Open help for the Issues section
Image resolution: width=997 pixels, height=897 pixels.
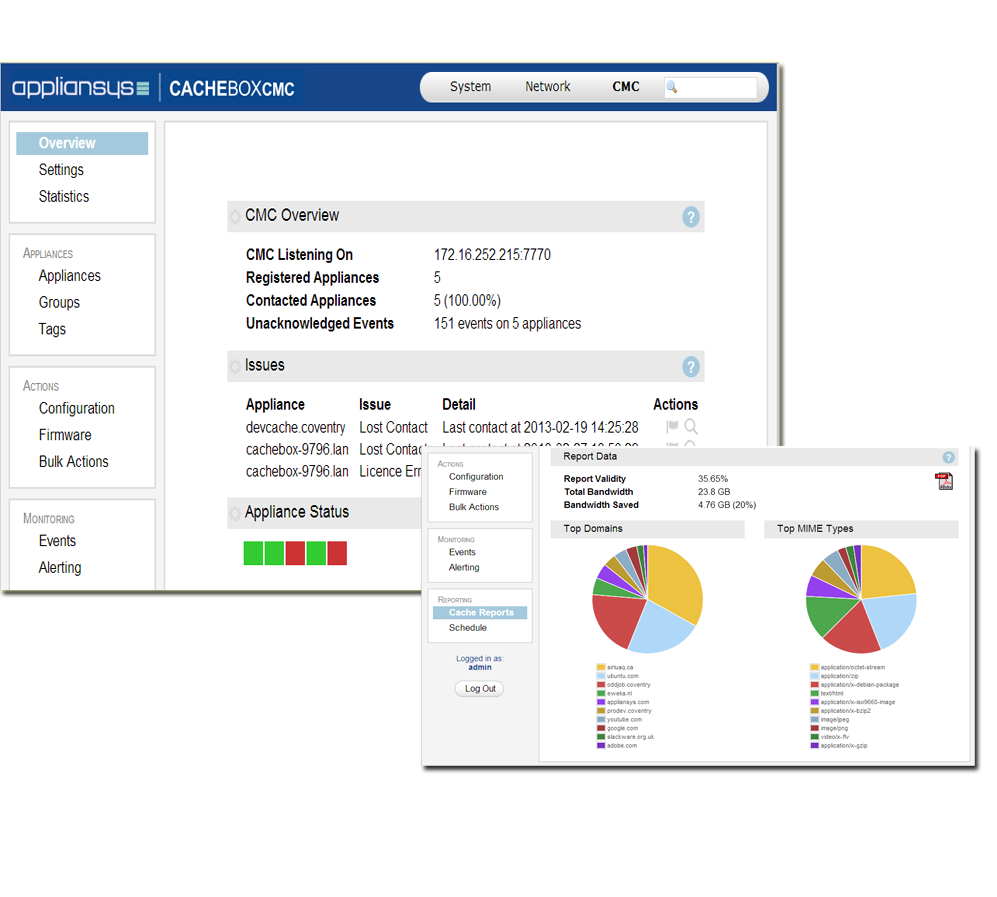click(x=691, y=366)
